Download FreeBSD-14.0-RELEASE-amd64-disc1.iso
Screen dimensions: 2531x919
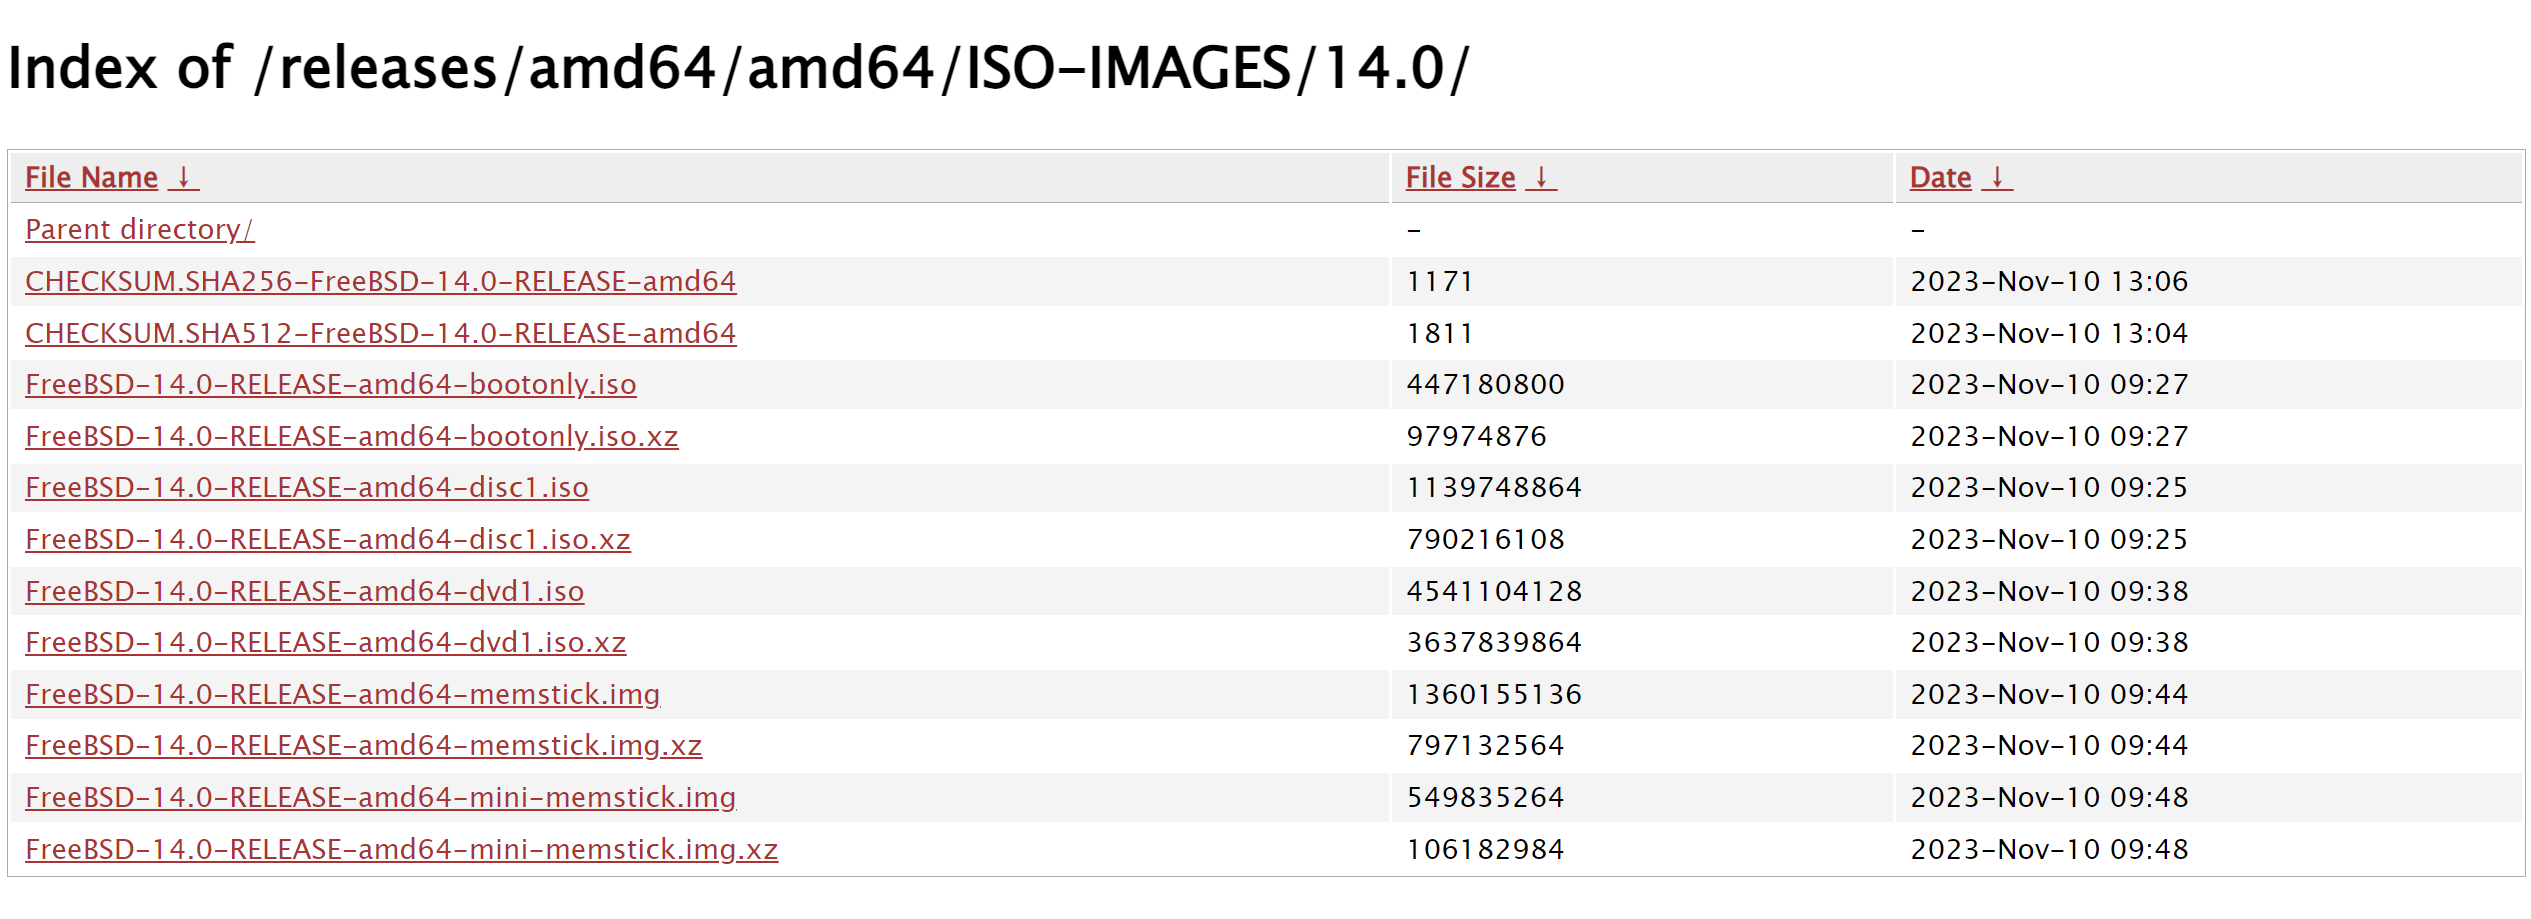[x=307, y=487]
